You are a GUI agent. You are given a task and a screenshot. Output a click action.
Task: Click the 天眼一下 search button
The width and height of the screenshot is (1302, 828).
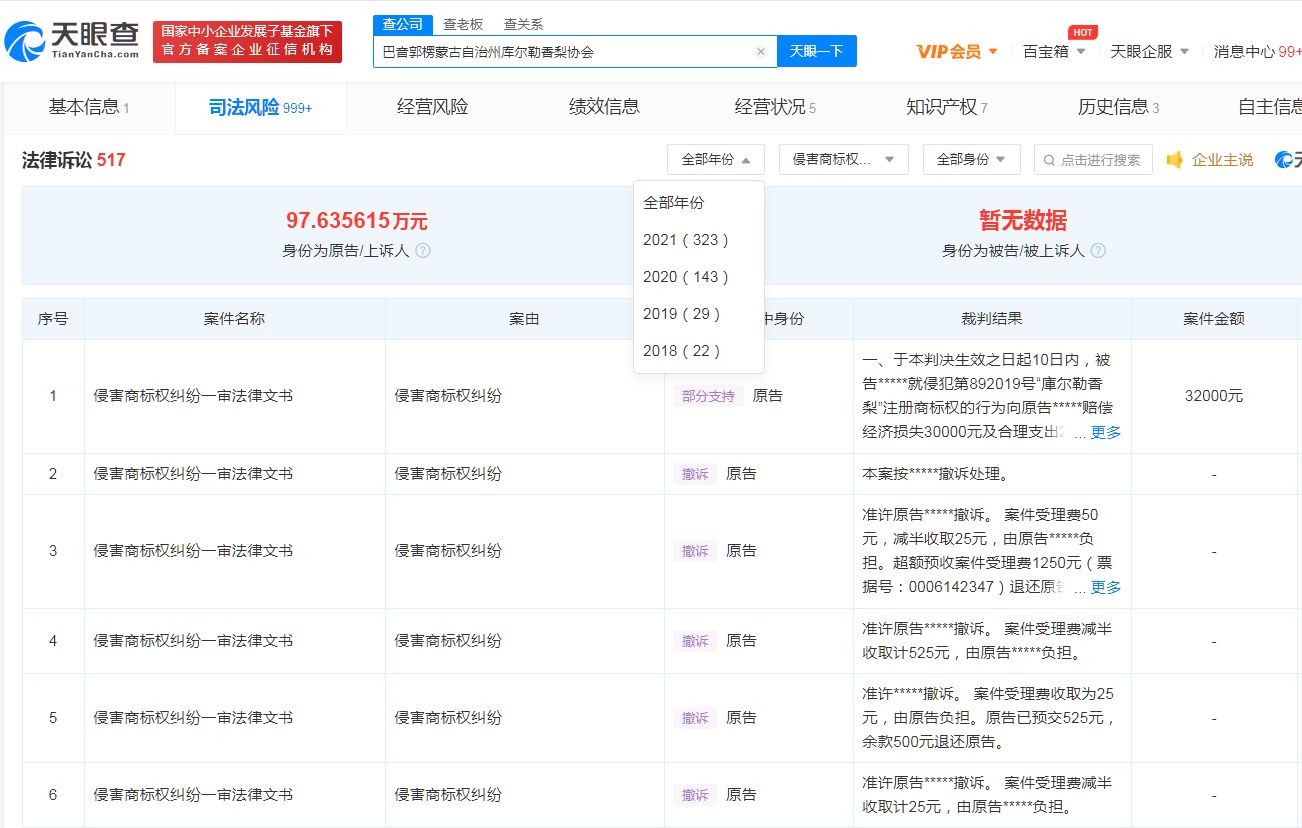pos(817,51)
